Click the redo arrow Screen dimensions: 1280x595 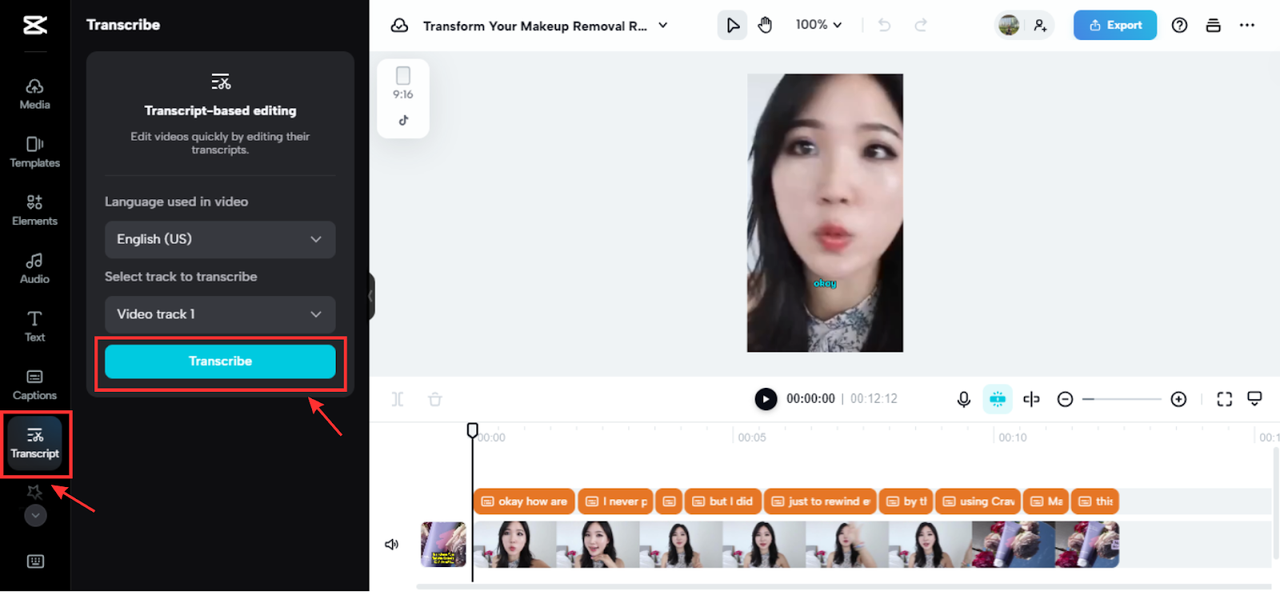(x=921, y=25)
